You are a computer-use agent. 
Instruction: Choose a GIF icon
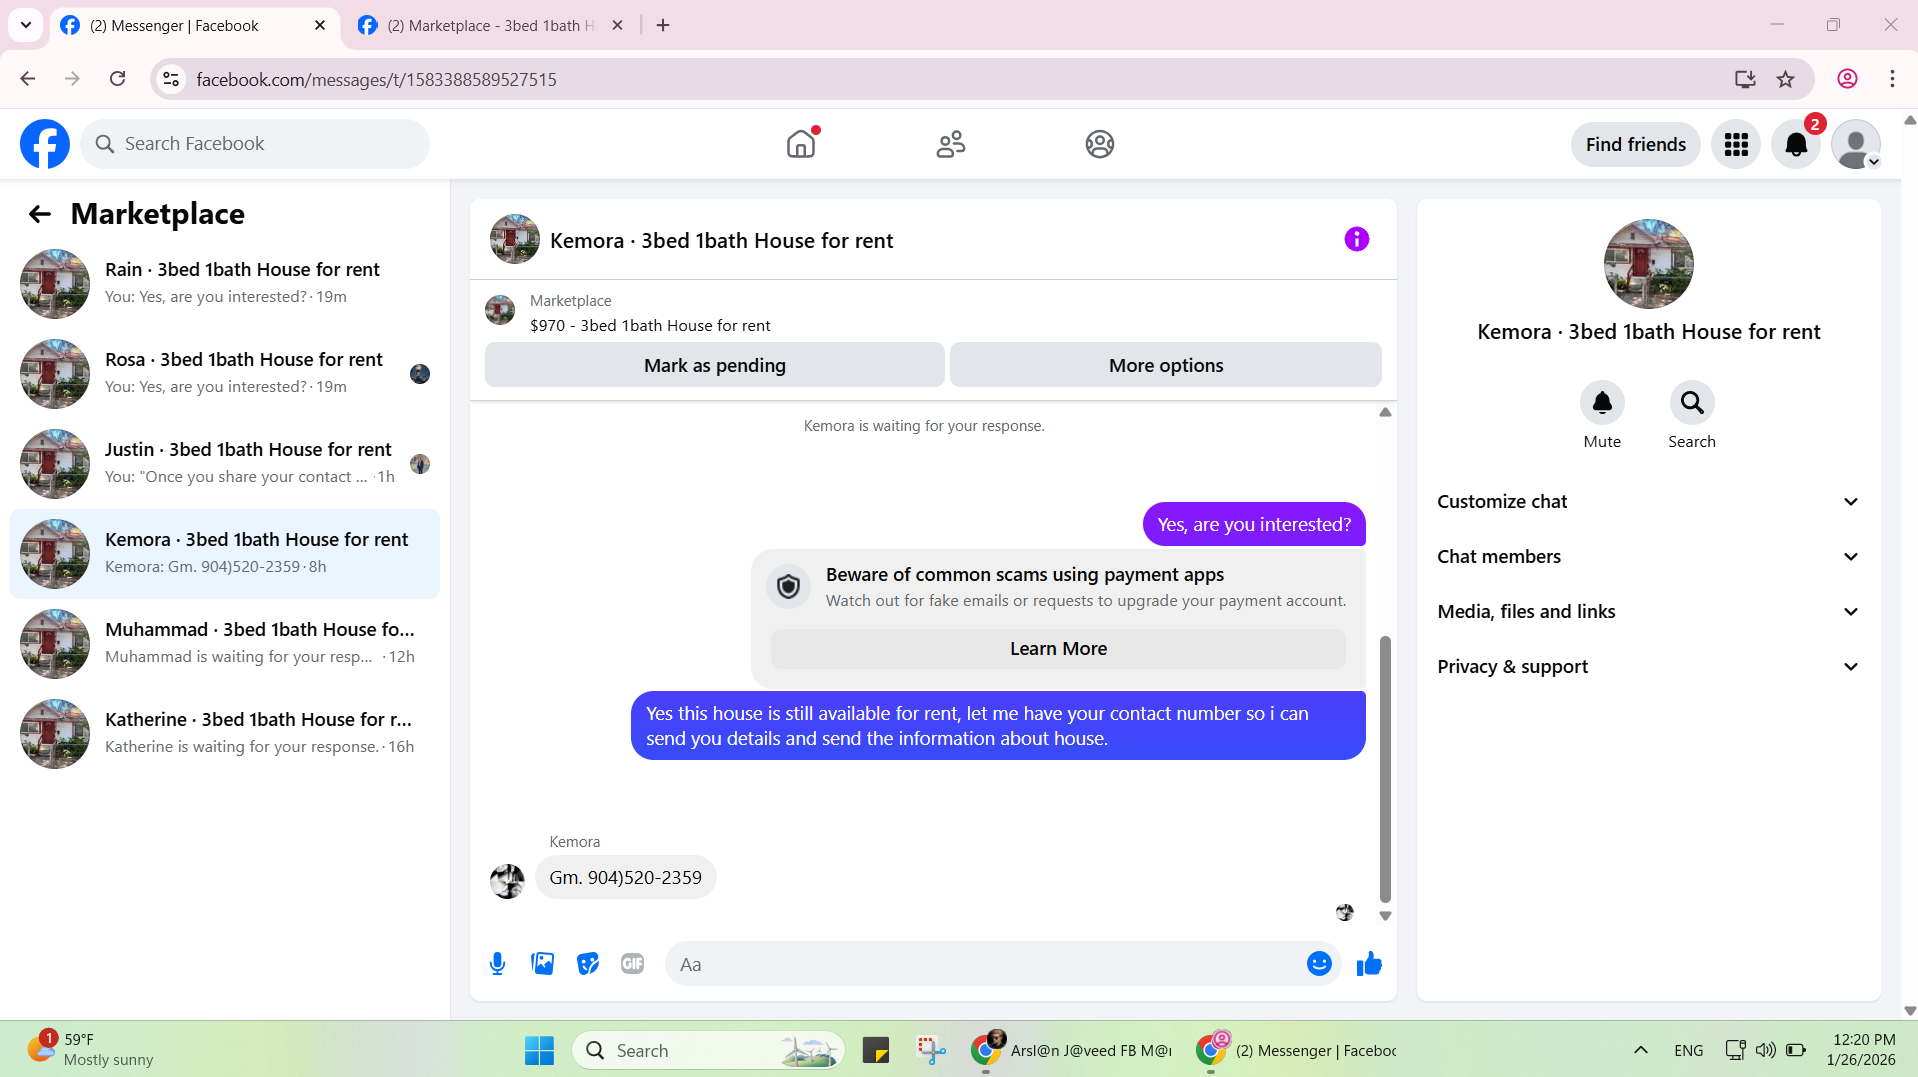click(x=632, y=964)
